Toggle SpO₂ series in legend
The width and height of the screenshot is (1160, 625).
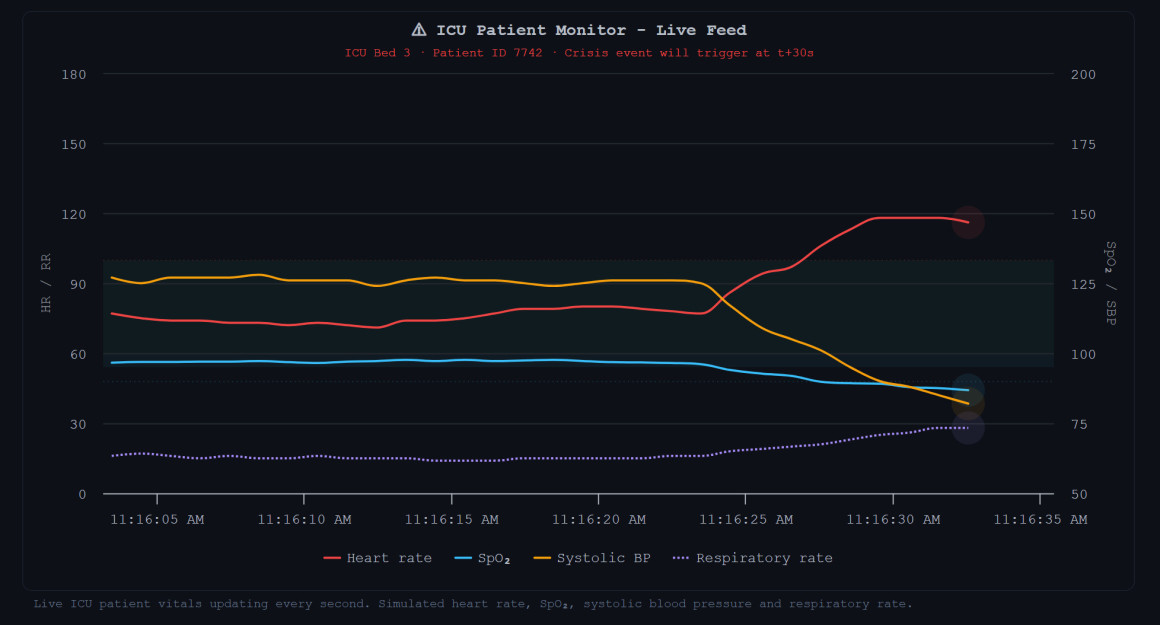pos(482,558)
